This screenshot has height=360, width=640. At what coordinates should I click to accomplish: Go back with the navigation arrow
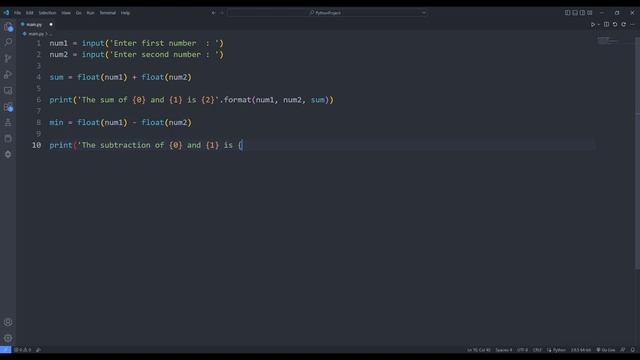click(213, 13)
